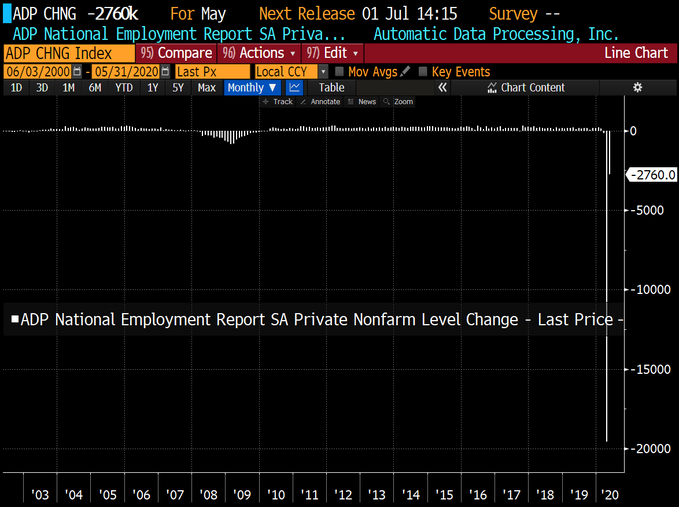Activate the Track crosshair tool
This screenshot has height=507, width=679.
click(x=278, y=102)
